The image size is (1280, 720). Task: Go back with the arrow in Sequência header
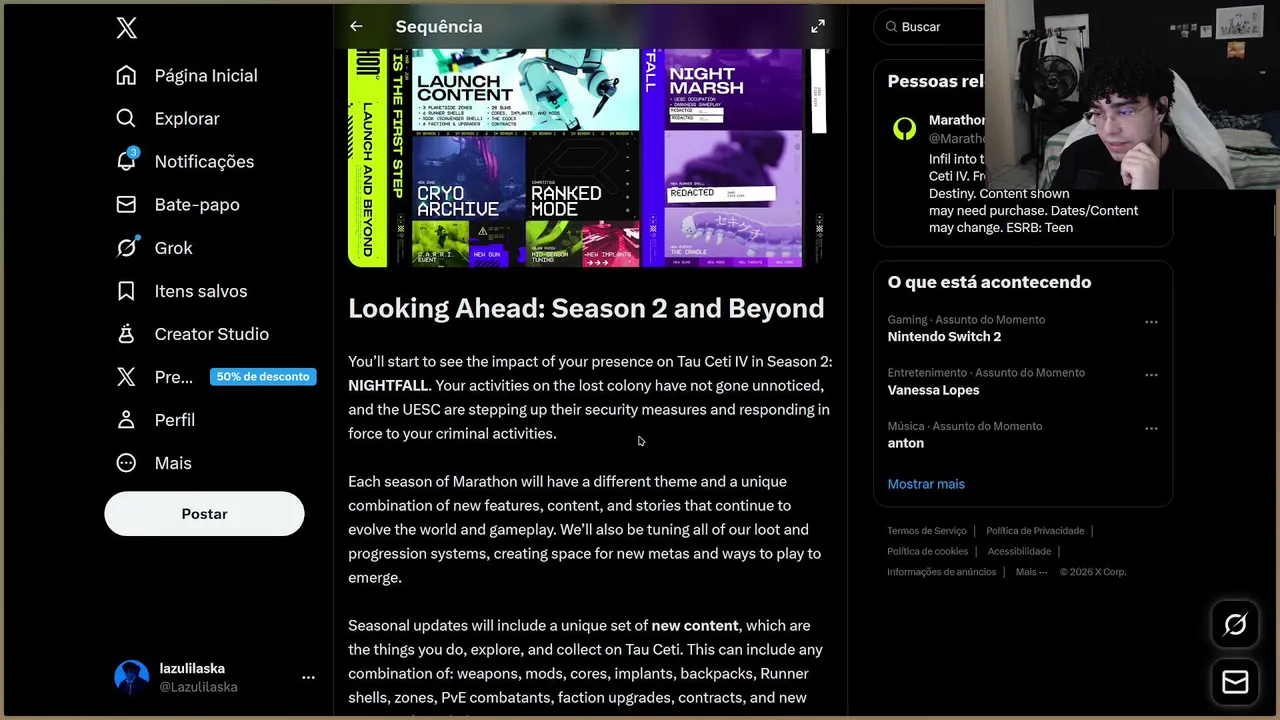point(356,26)
